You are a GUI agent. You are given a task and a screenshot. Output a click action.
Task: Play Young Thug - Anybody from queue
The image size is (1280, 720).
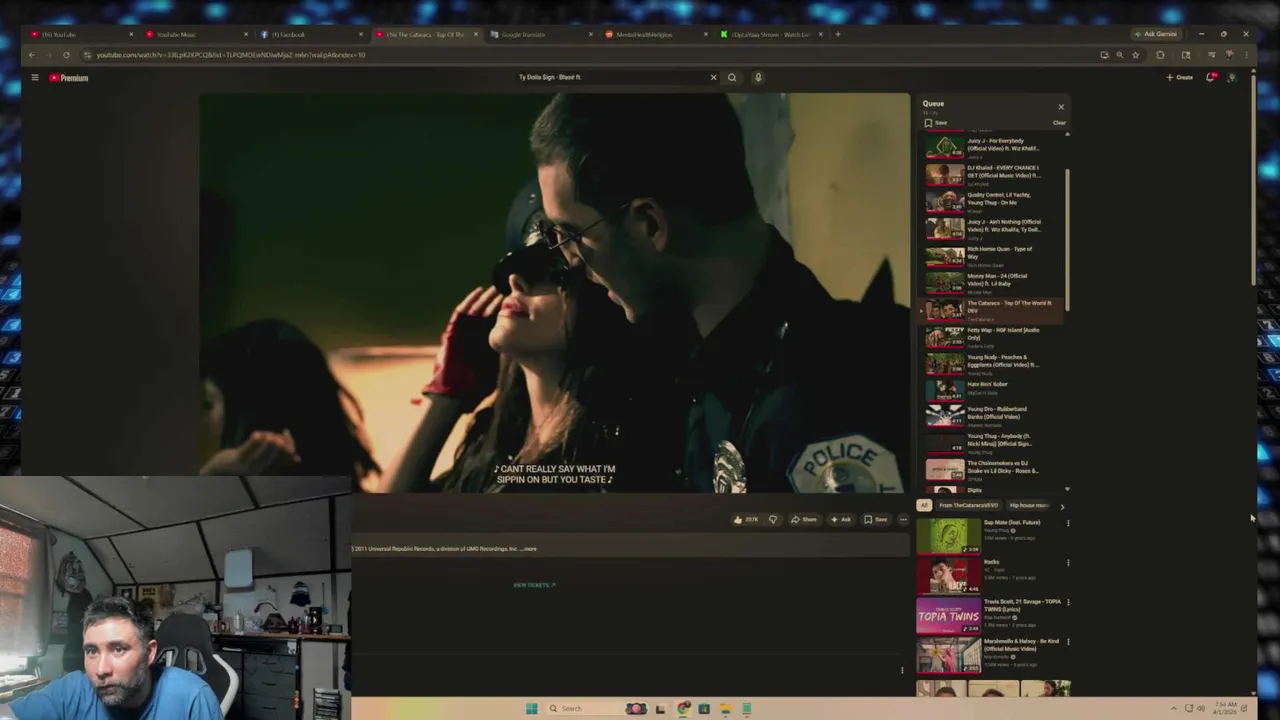[993, 443]
